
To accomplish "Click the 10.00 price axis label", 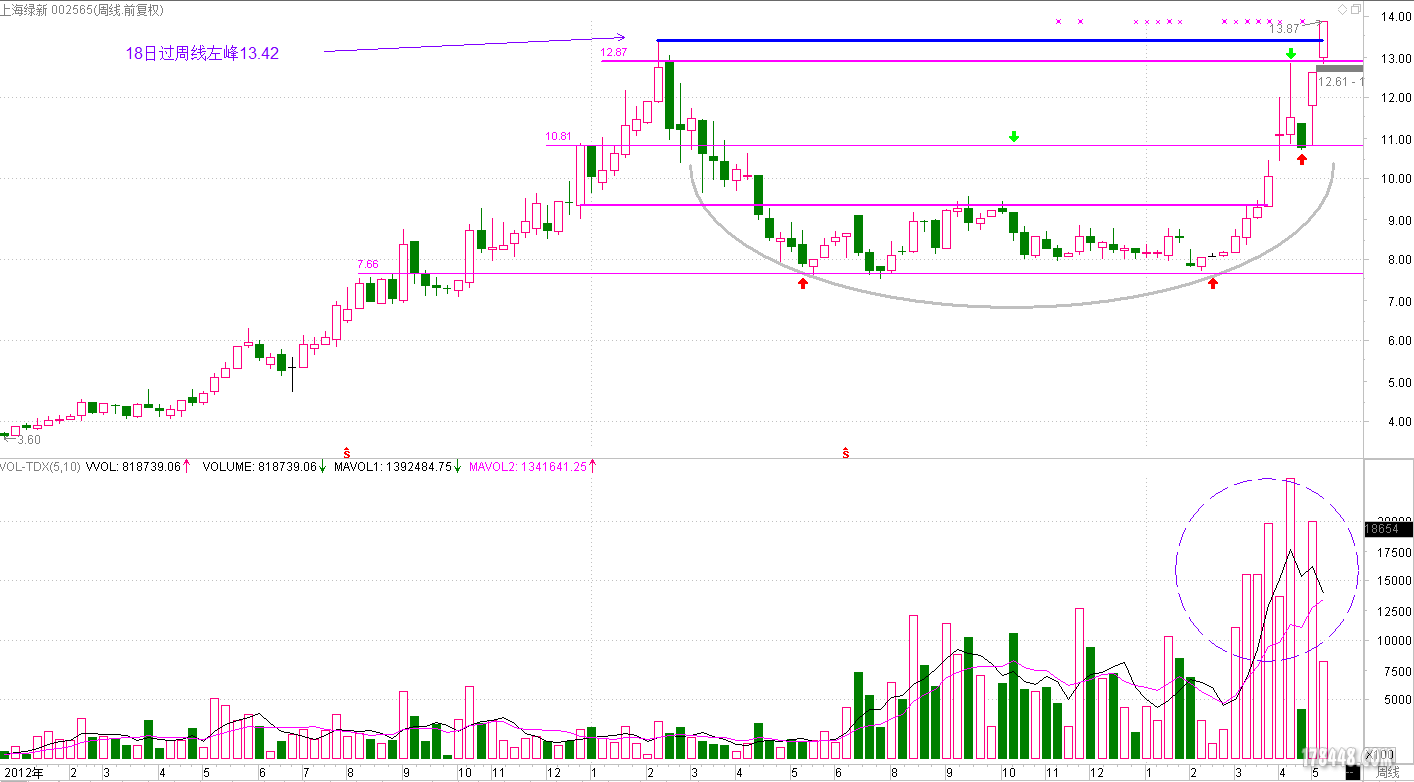I will coord(1394,179).
